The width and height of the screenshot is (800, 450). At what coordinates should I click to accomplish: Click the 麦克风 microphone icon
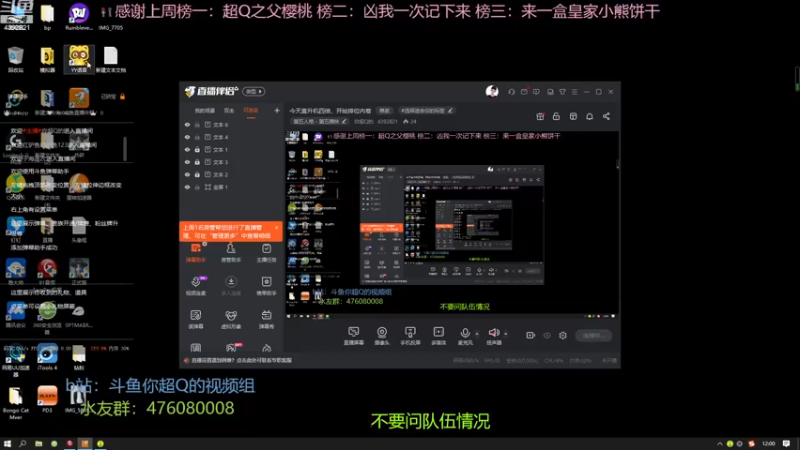click(465, 333)
